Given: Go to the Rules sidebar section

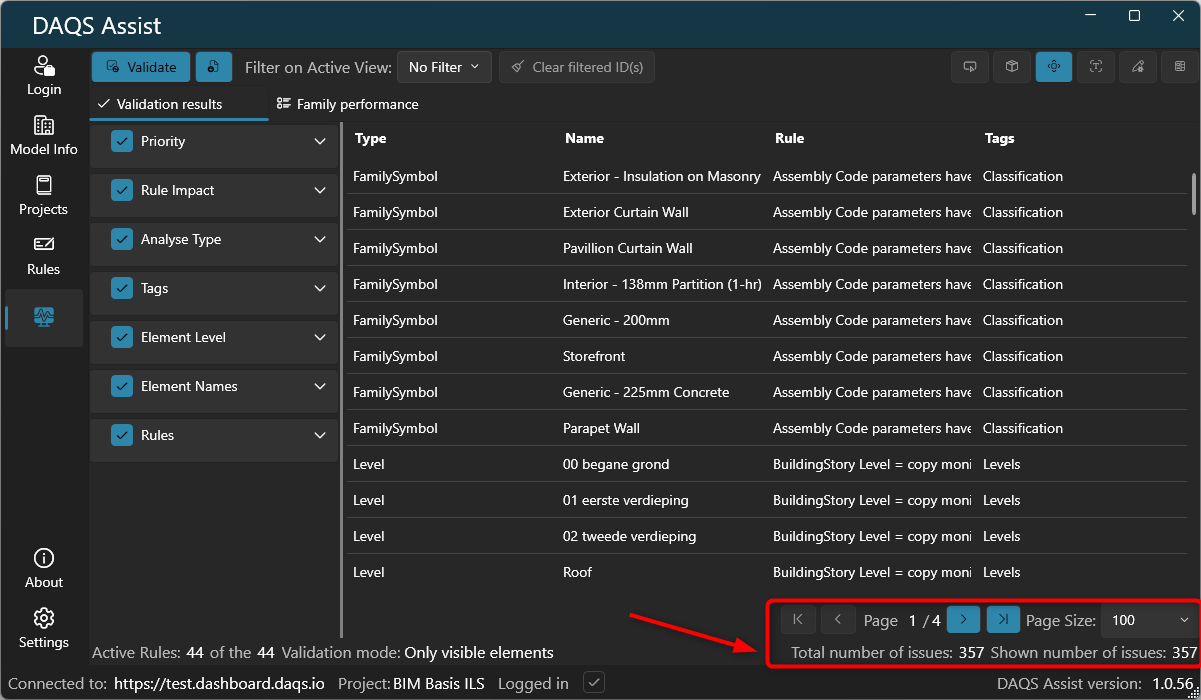Looking at the screenshot, I should tap(44, 256).
